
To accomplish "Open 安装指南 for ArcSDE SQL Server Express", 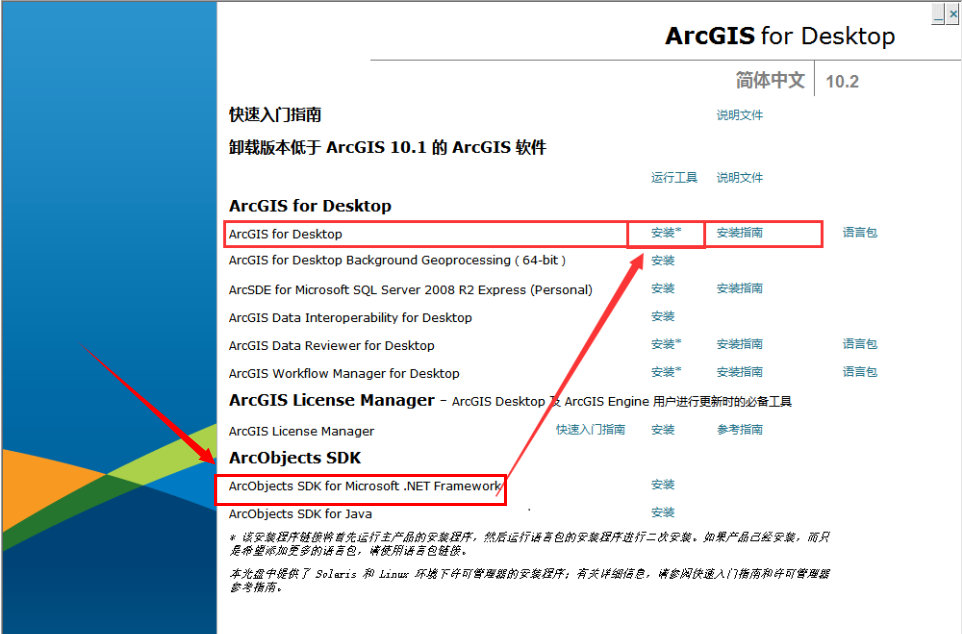I will tap(739, 288).
